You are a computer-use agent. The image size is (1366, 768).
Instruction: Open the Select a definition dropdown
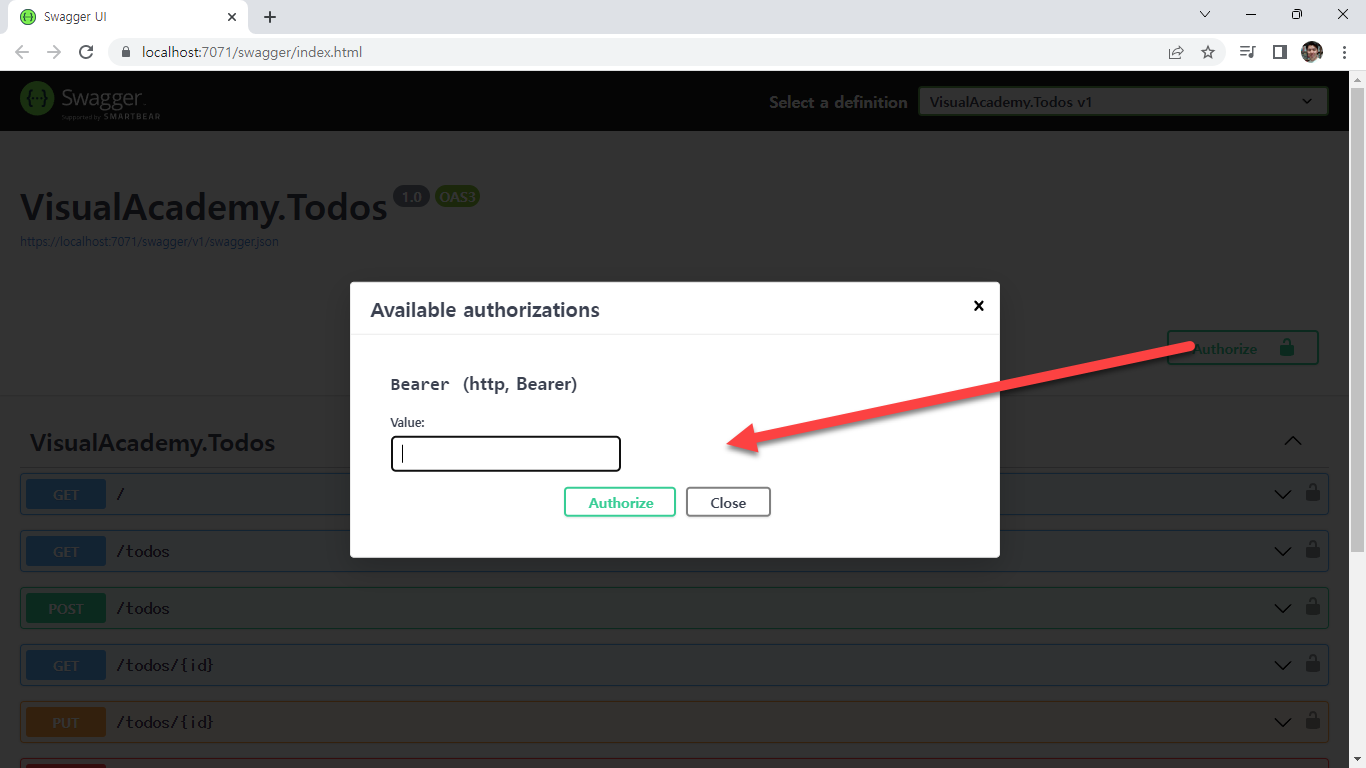tap(1122, 101)
